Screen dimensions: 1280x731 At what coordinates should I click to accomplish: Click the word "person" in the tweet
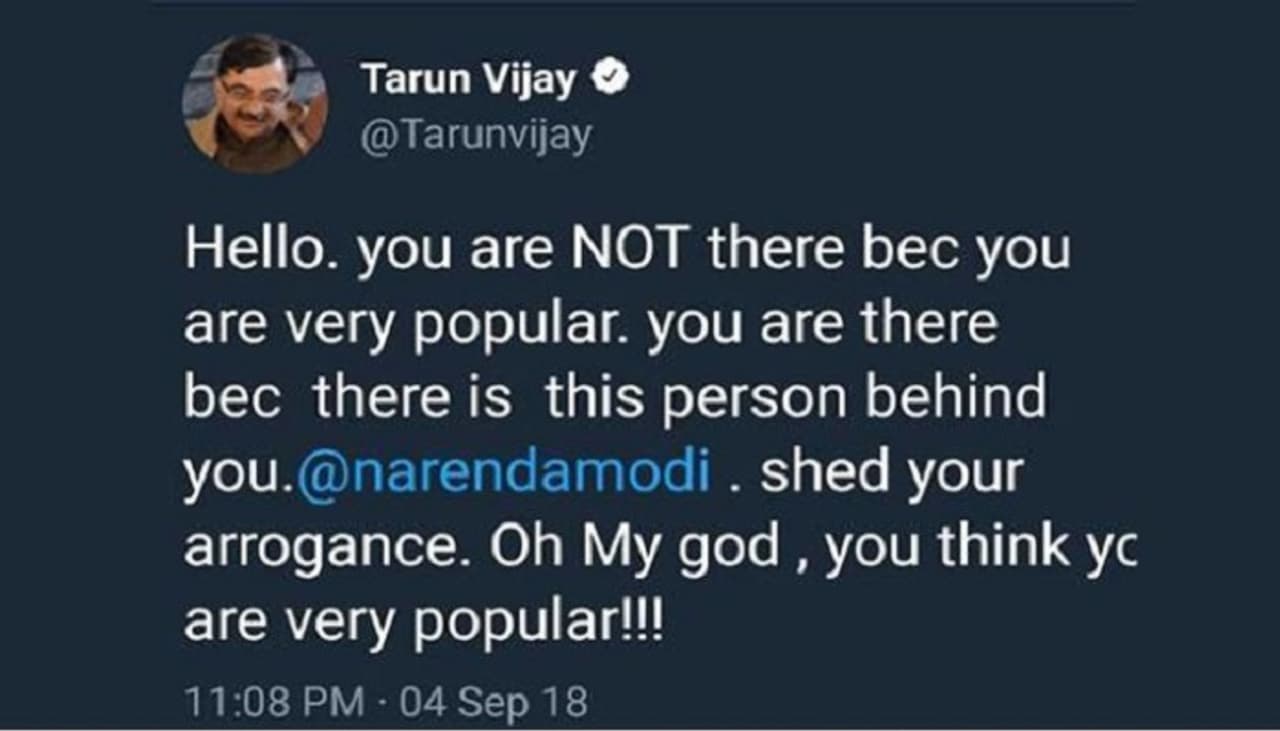742,399
